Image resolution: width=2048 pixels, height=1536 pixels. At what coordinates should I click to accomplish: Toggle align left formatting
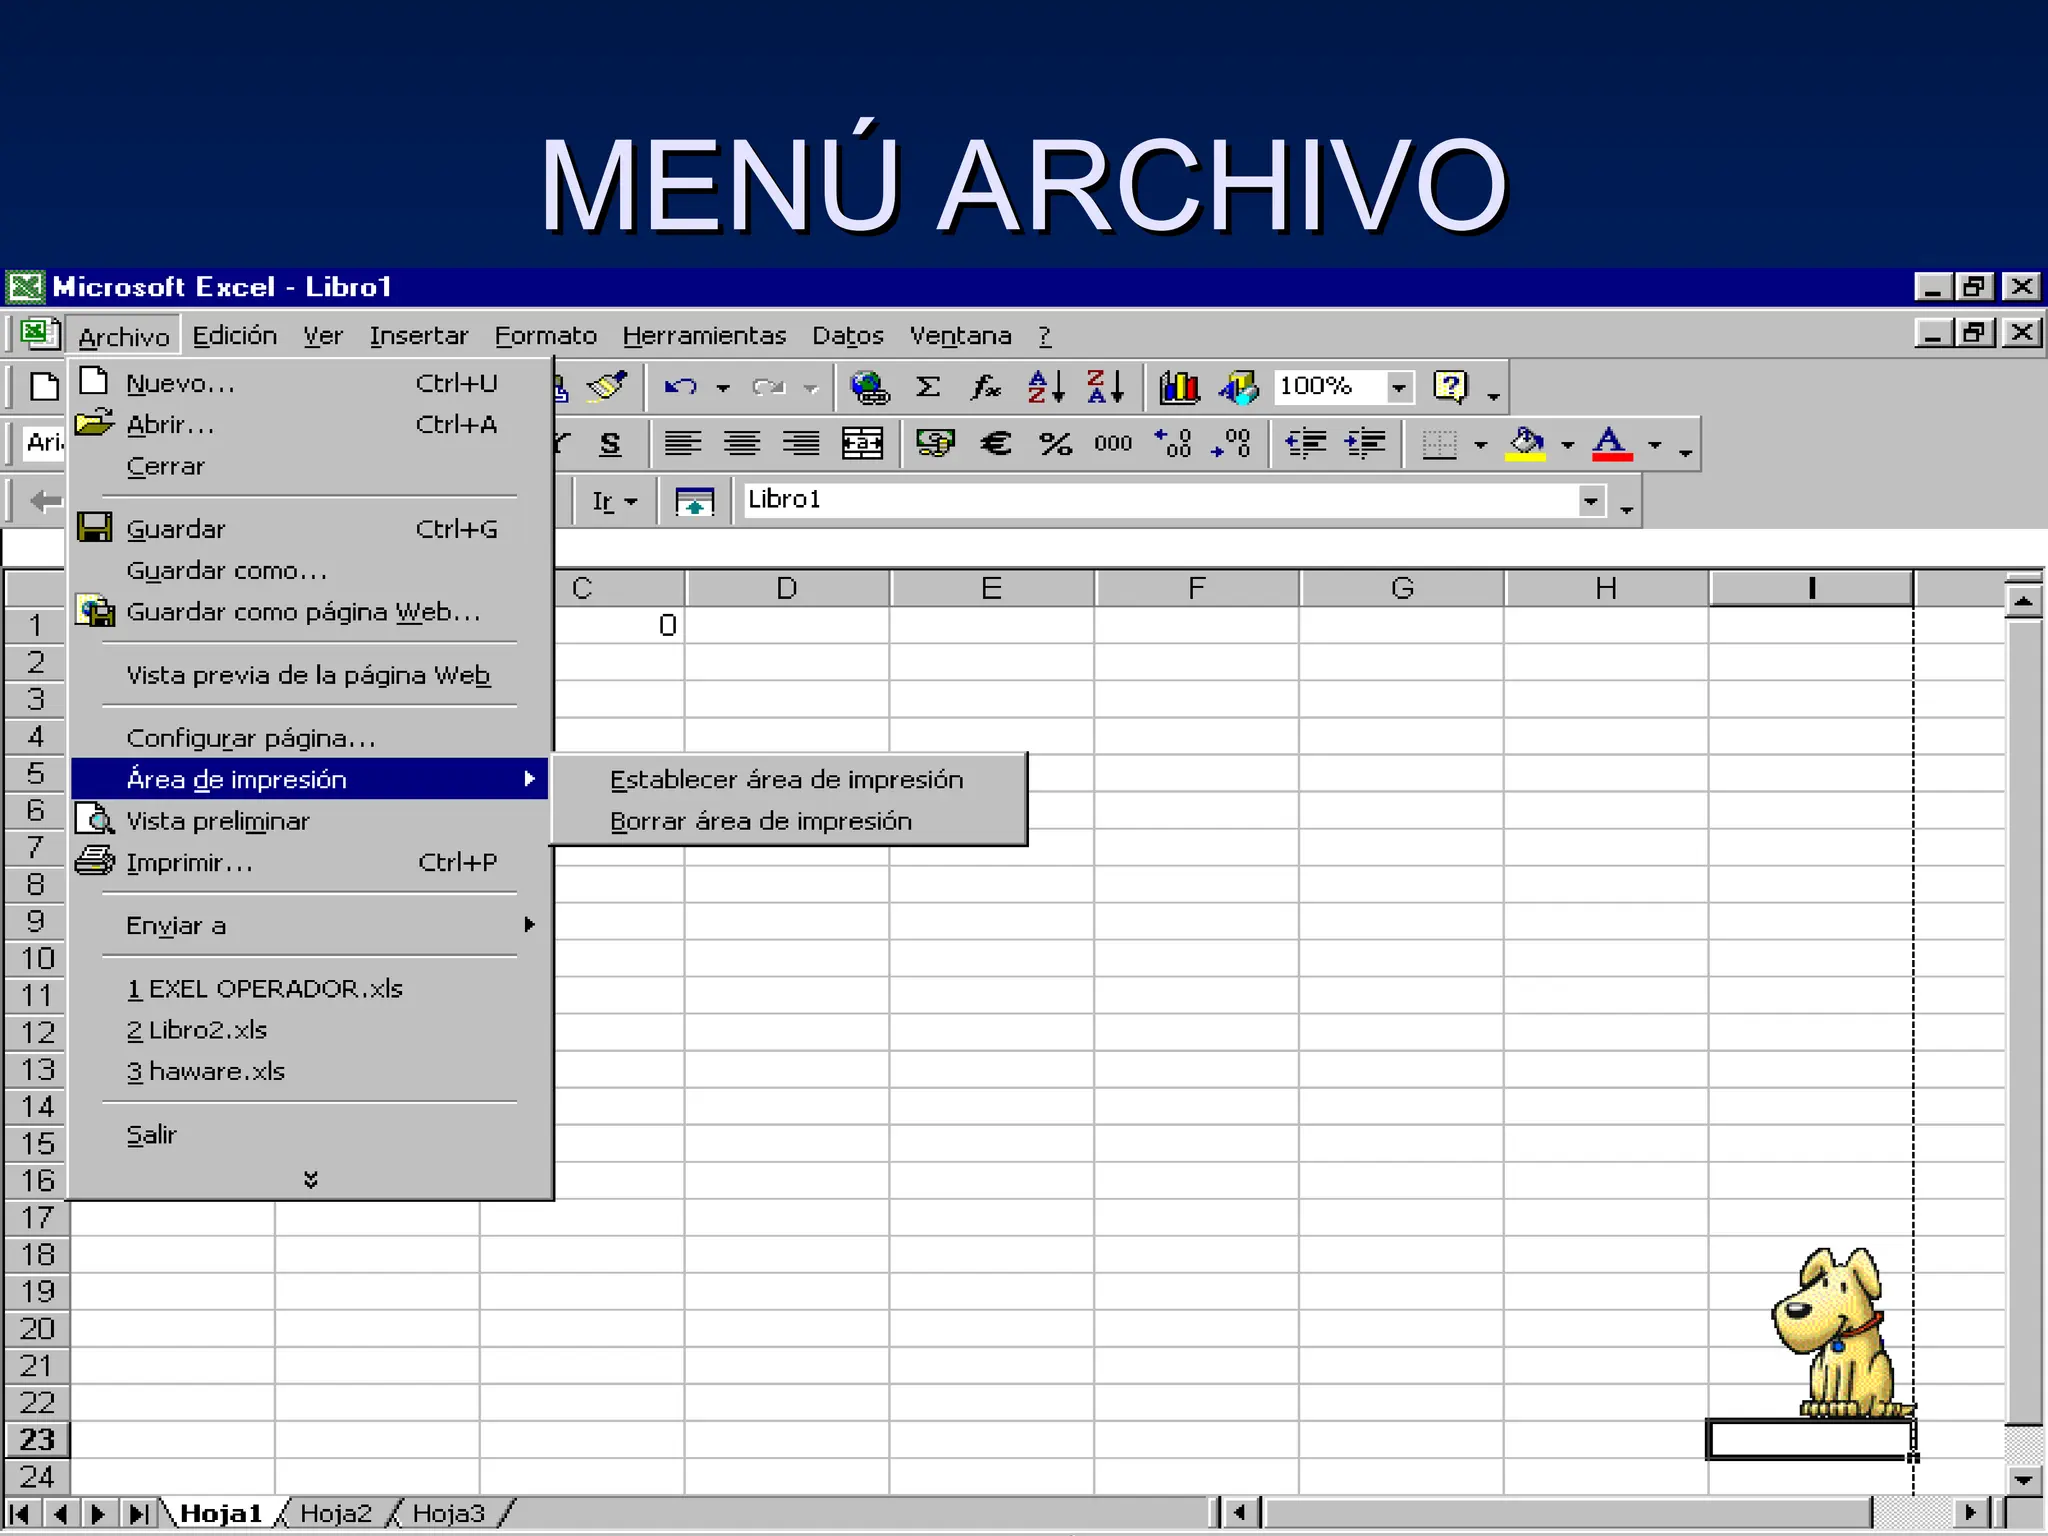[683, 444]
